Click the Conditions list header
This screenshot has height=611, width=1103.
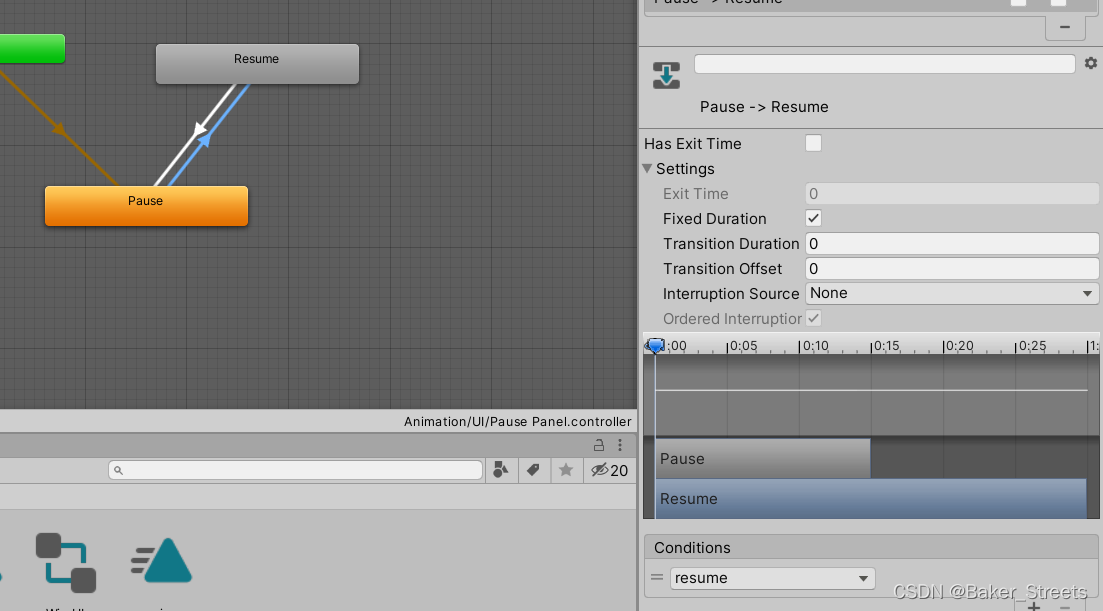(x=871, y=548)
